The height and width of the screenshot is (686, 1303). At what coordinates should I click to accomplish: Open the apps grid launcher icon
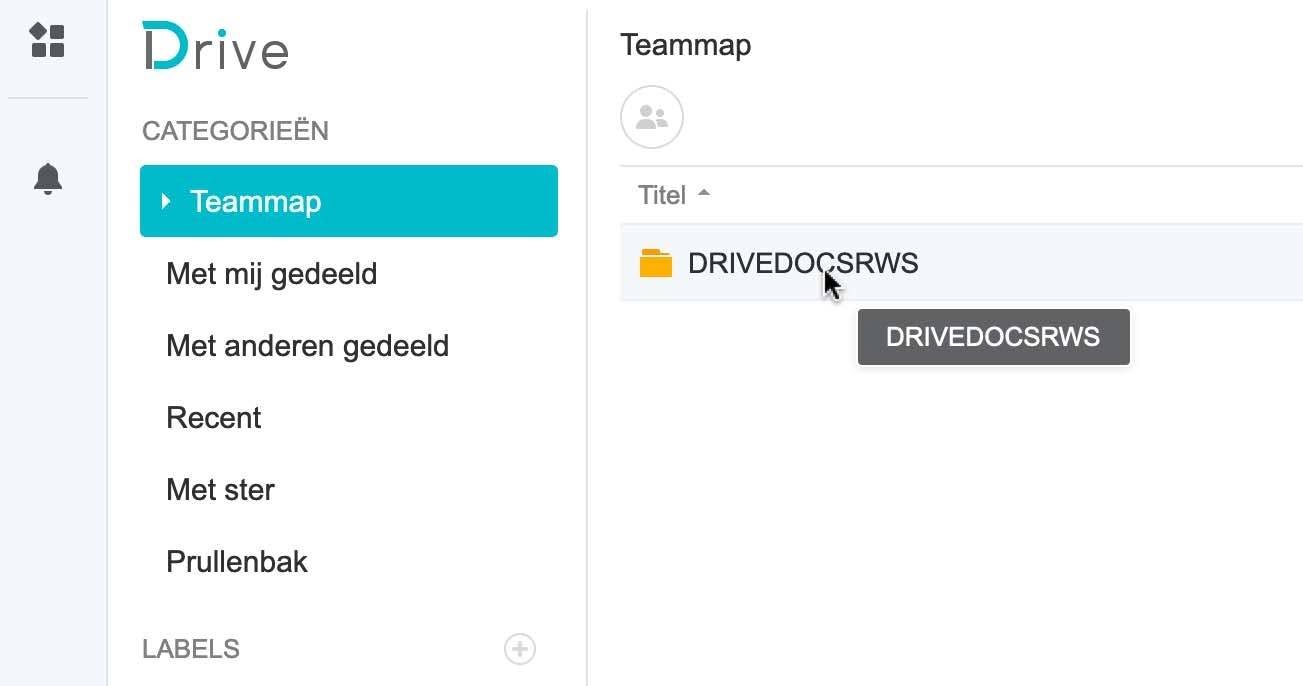click(x=47, y=40)
